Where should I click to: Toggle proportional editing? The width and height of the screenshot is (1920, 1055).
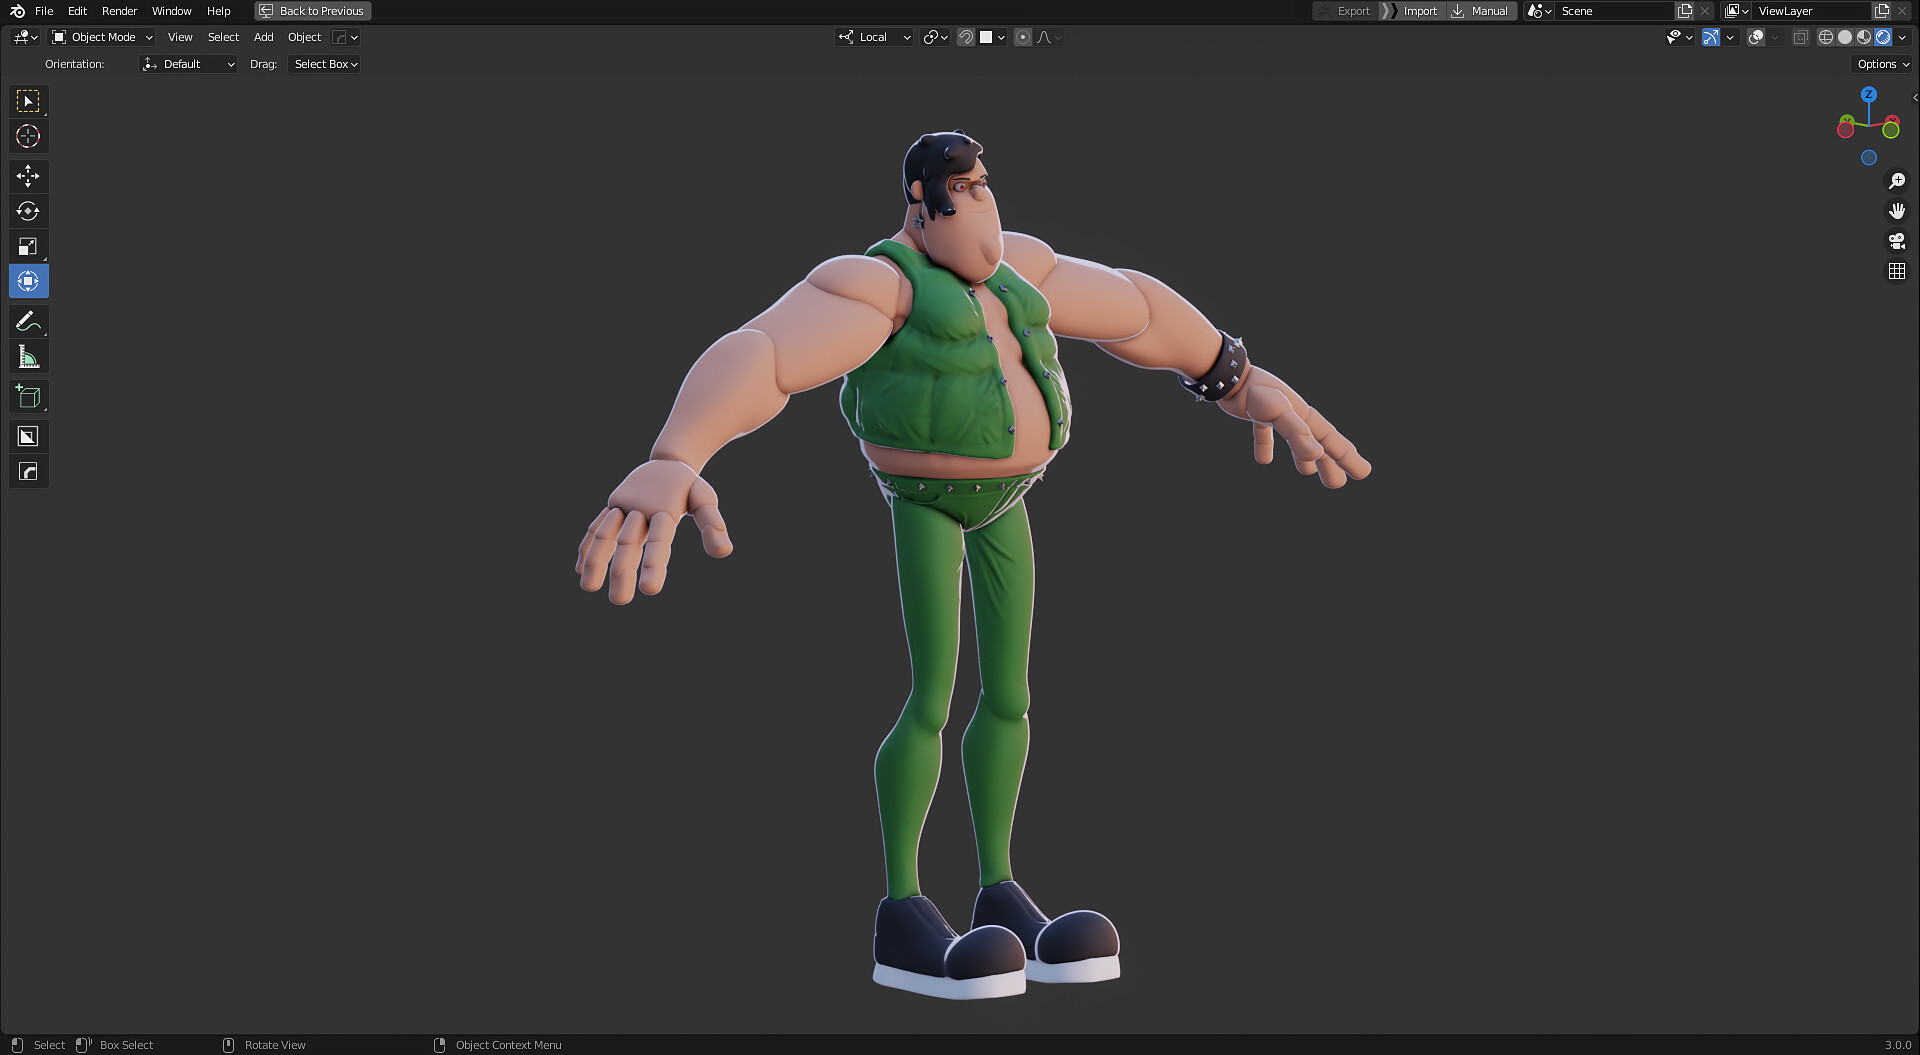click(x=1022, y=37)
